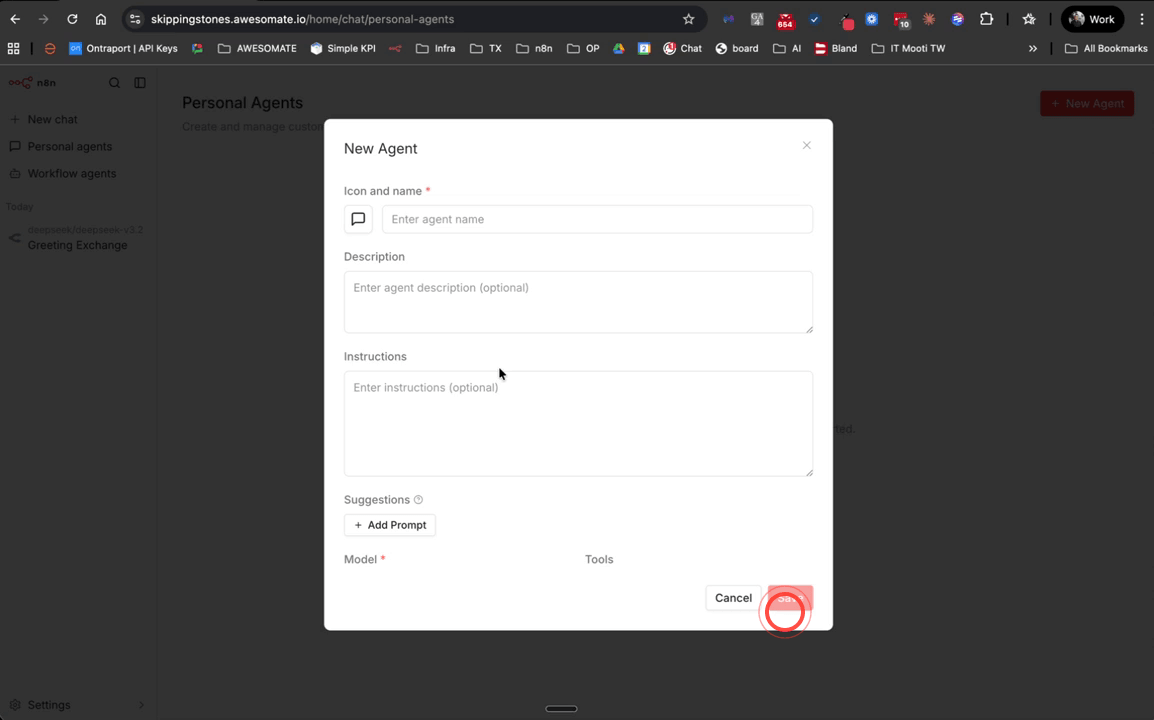The height and width of the screenshot is (720, 1154).
Task: Open the All Bookmarks menu
Action: pos(1105,48)
